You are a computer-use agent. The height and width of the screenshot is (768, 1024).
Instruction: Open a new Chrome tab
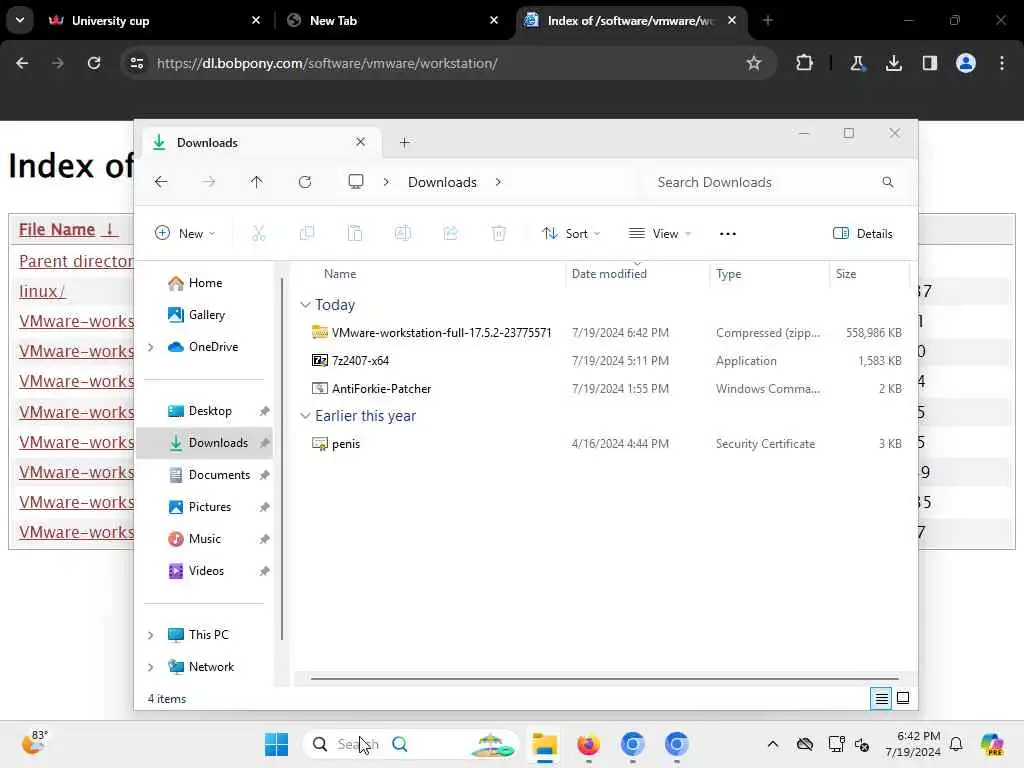tap(767, 20)
